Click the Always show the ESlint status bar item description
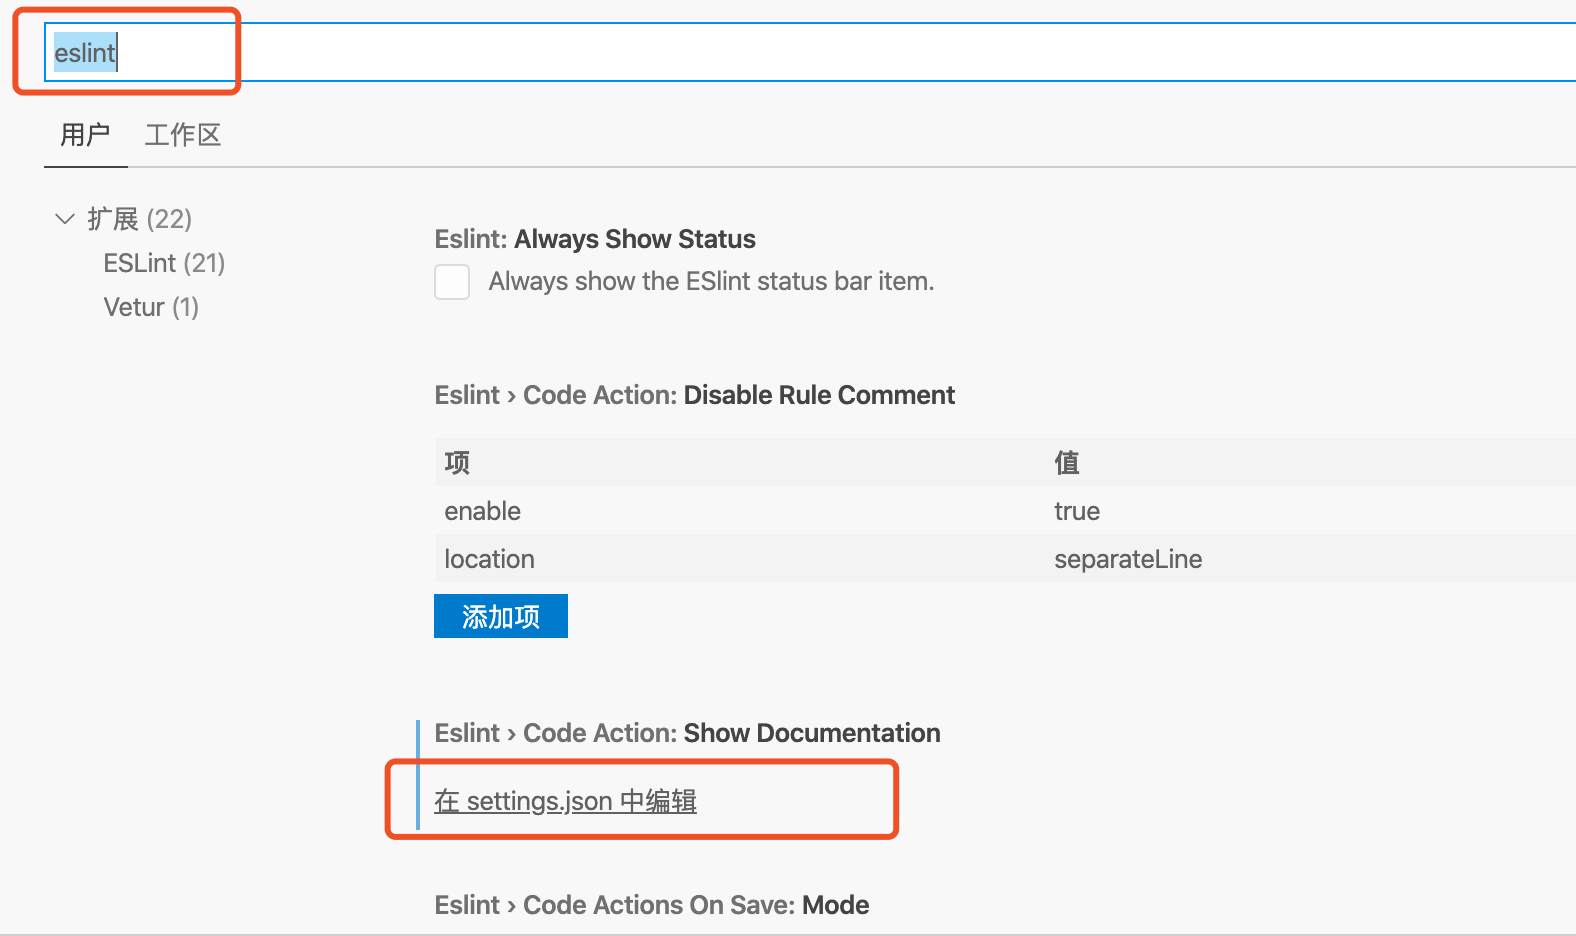Viewport: 1576px width, 936px height. point(711,282)
